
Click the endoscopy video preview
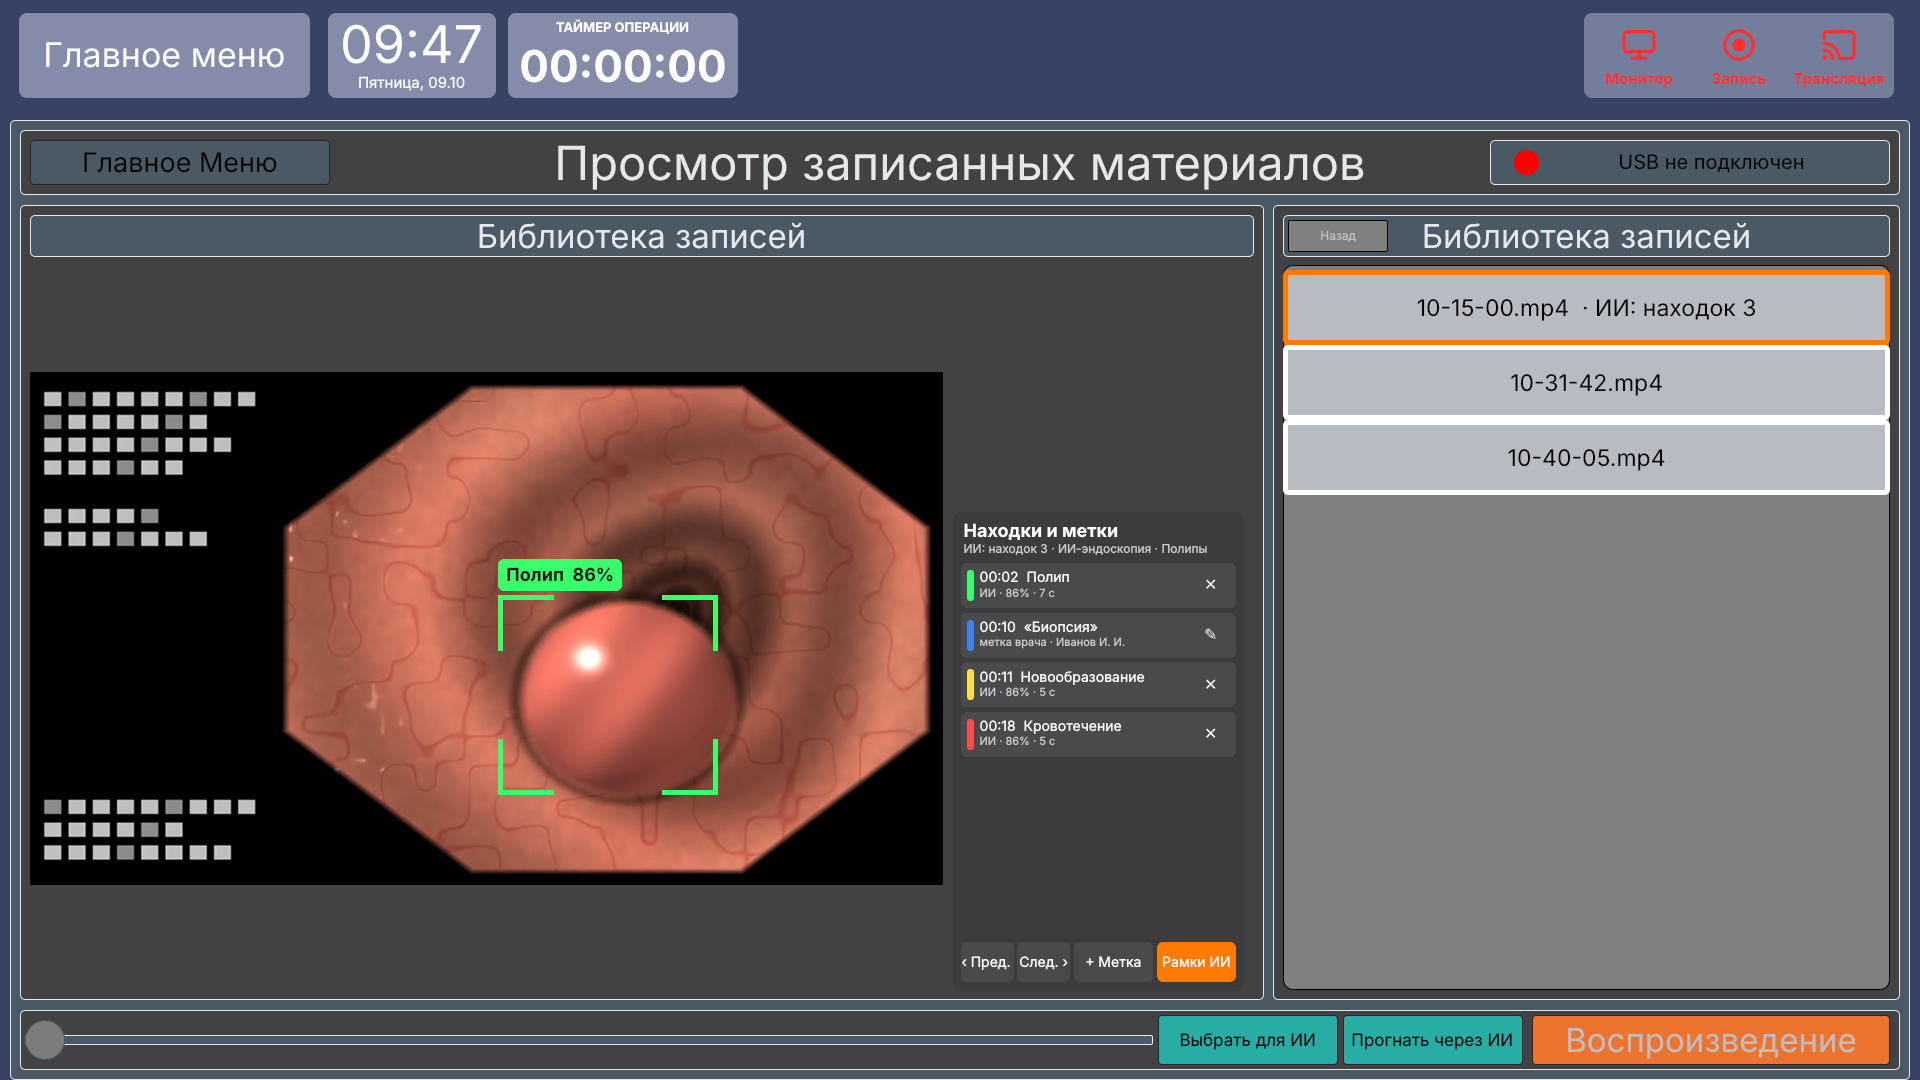click(486, 628)
